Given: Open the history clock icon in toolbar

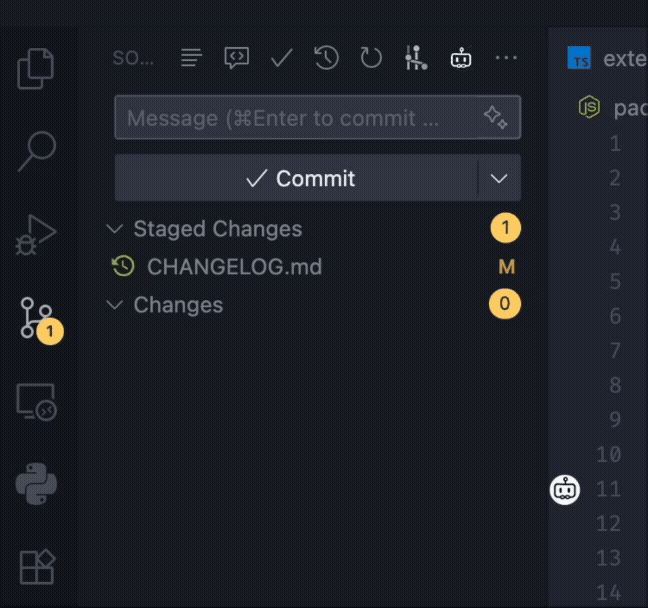Looking at the screenshot, I should (326, 58).
